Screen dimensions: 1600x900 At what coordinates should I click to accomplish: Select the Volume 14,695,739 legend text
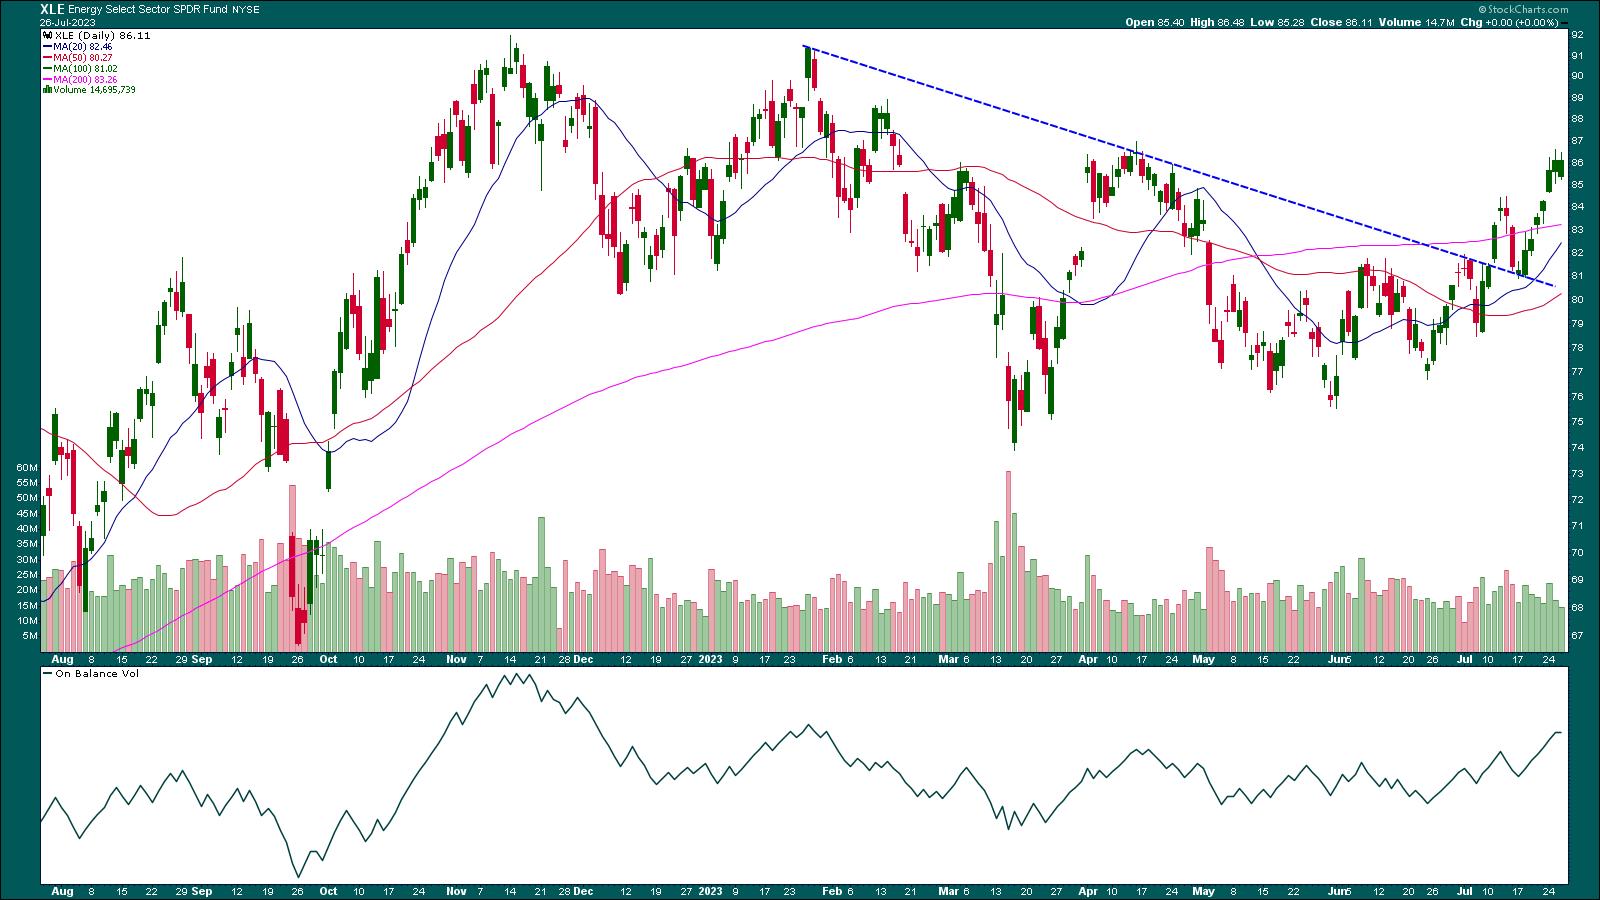point(94,90)
